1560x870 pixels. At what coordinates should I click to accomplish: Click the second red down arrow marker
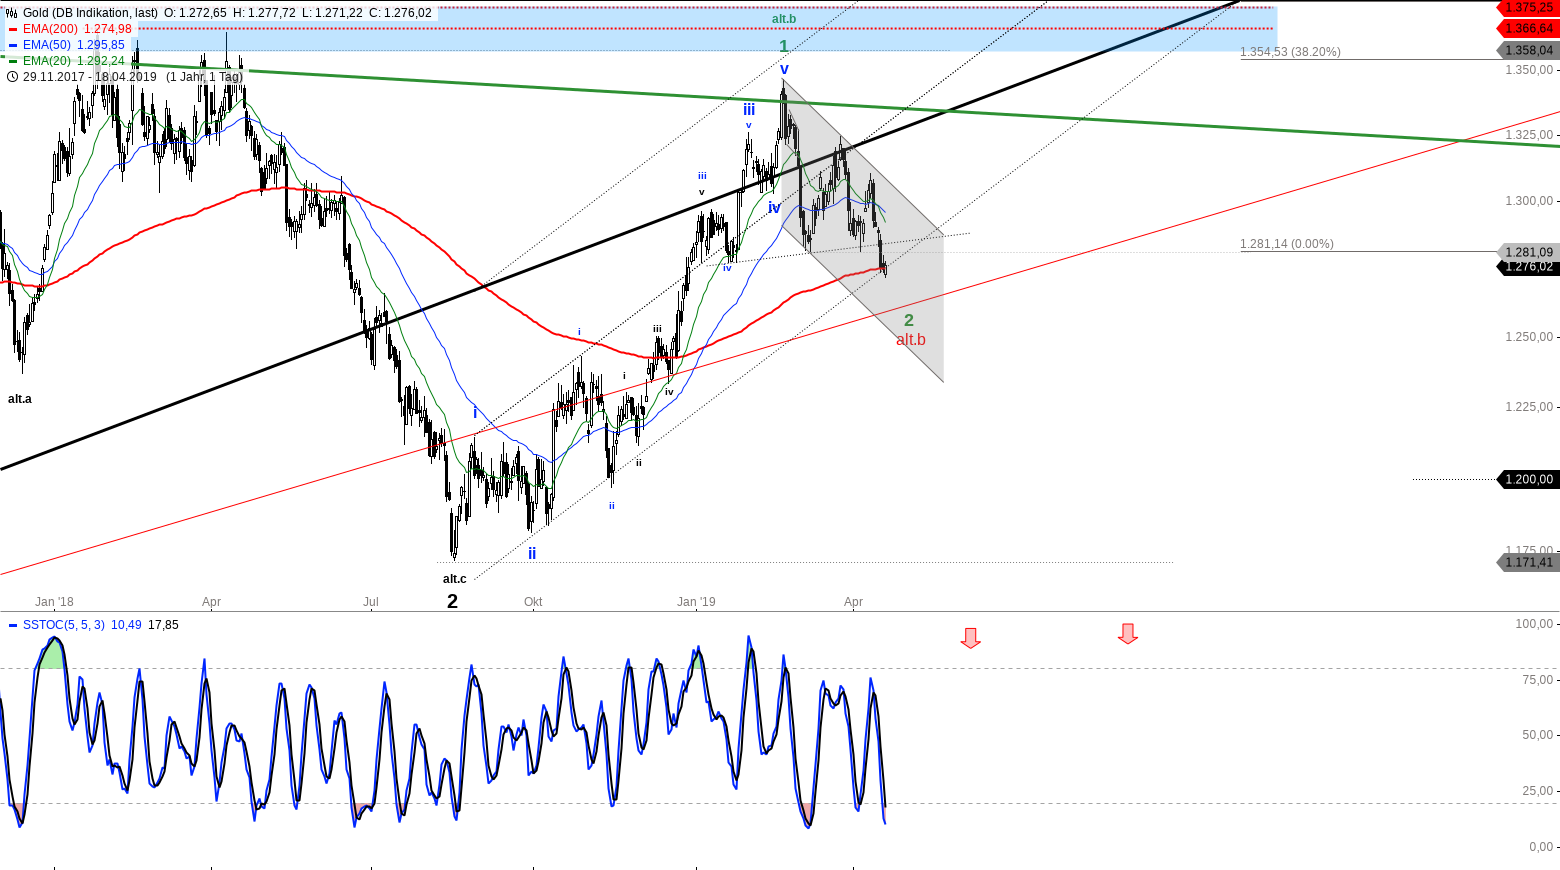point(1128,634)
